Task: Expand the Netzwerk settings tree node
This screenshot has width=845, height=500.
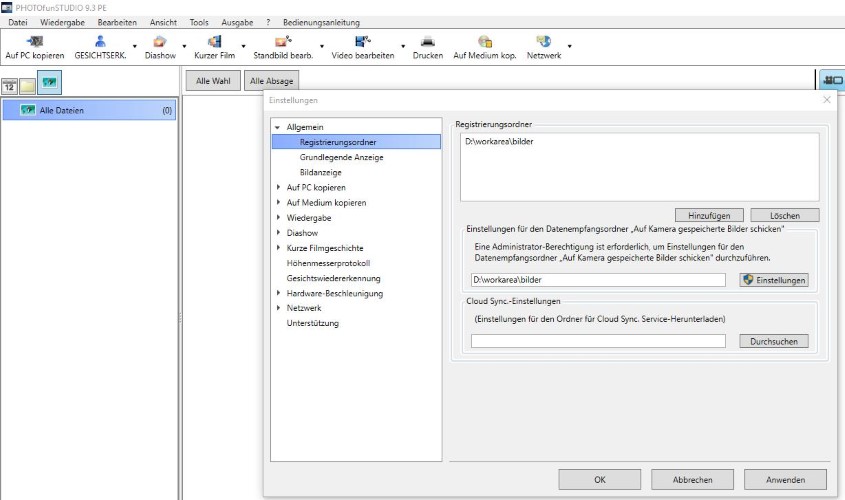Action: (x=278, y=308)
